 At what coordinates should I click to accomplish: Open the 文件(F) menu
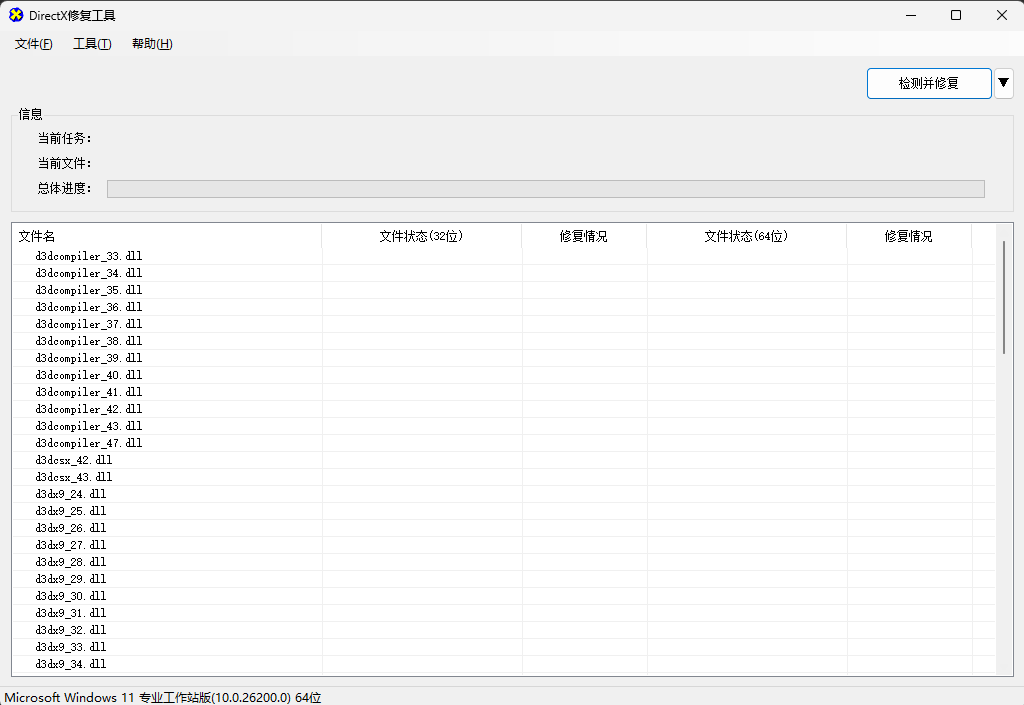pyautogui.click(x=32, y=44)
